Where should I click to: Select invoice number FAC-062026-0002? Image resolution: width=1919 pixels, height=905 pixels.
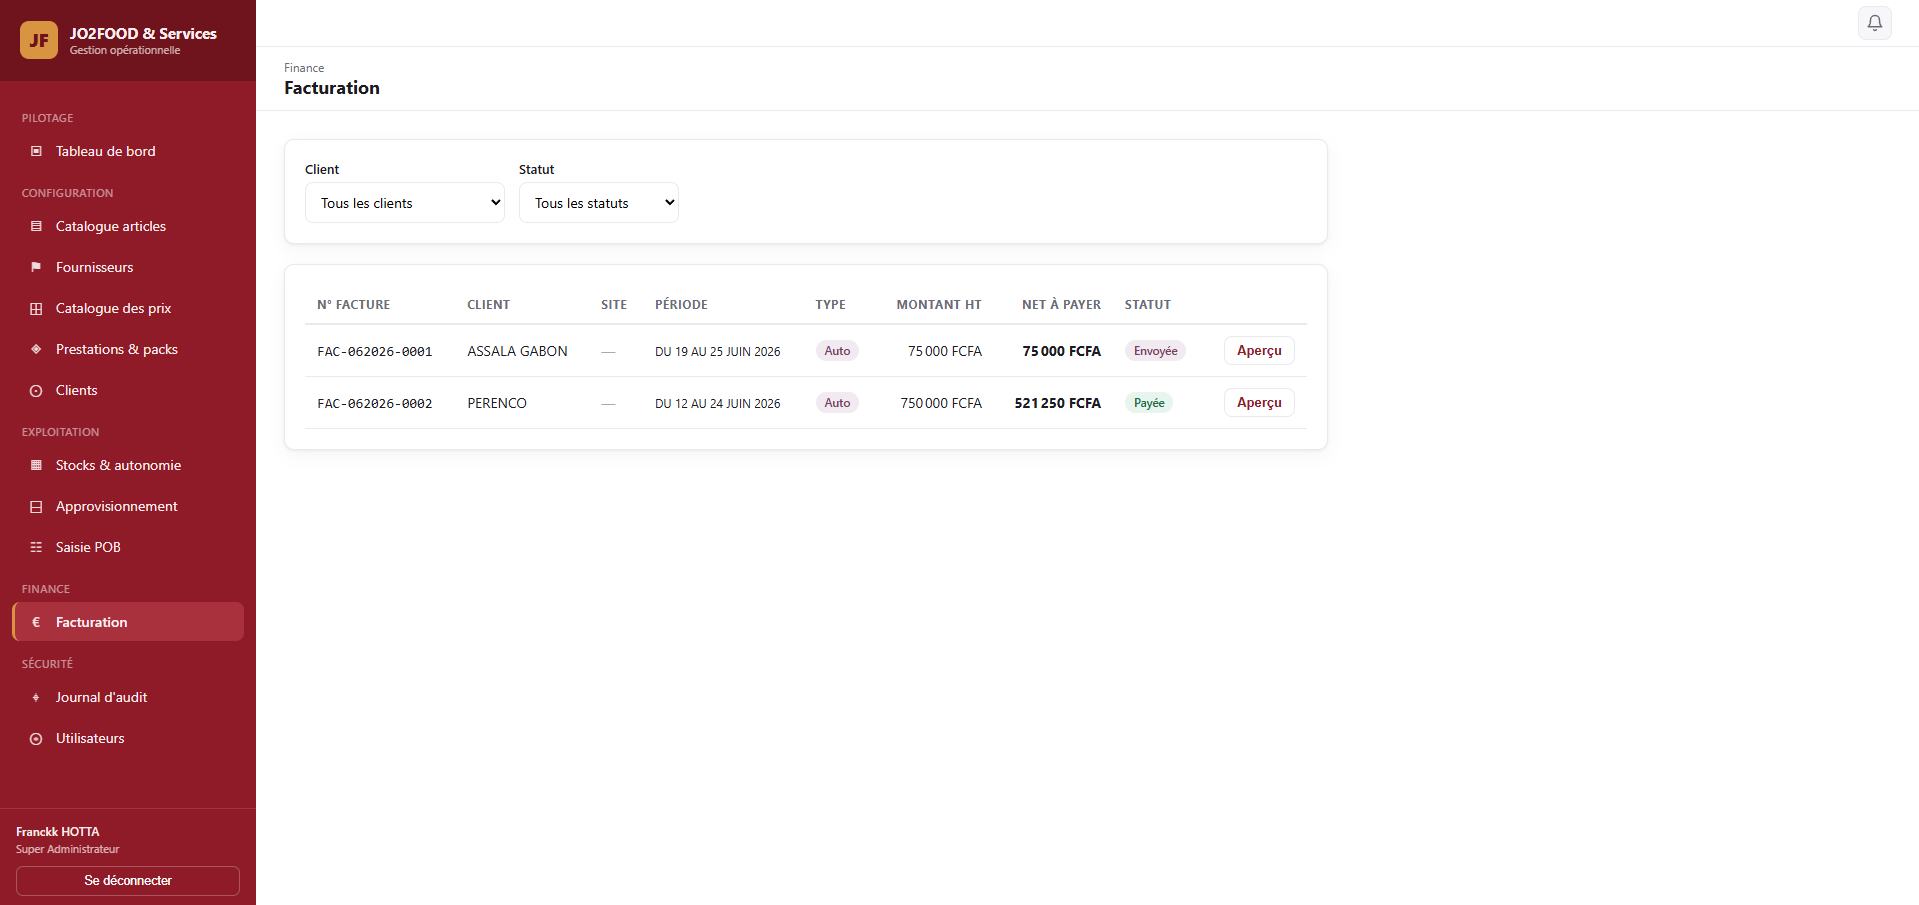(x=375, y=404)
